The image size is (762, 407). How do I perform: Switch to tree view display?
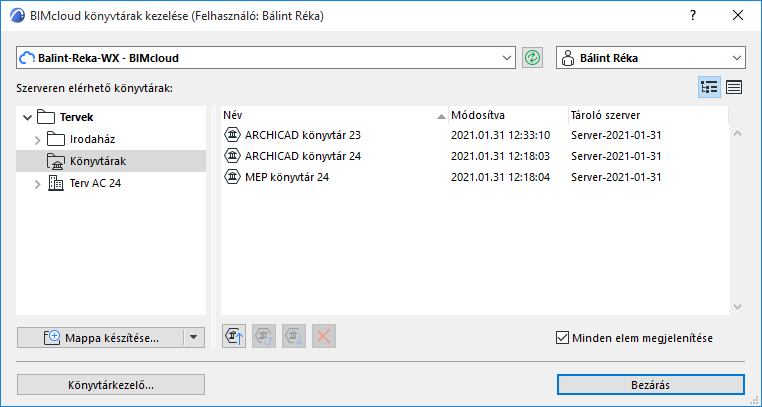pyautogui.click(x=710, y=87)
